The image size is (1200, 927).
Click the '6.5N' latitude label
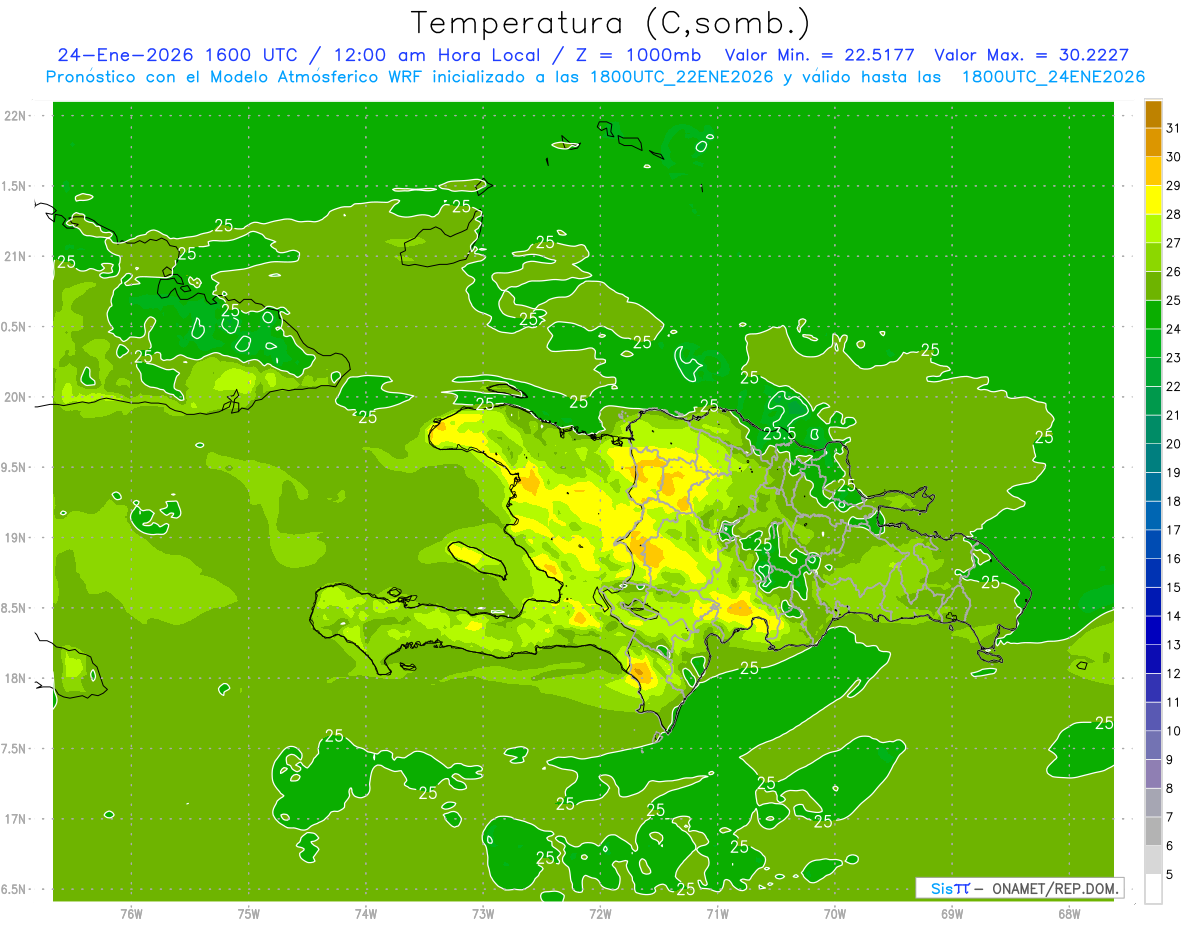pyautogui.click(x=14, y=890)
